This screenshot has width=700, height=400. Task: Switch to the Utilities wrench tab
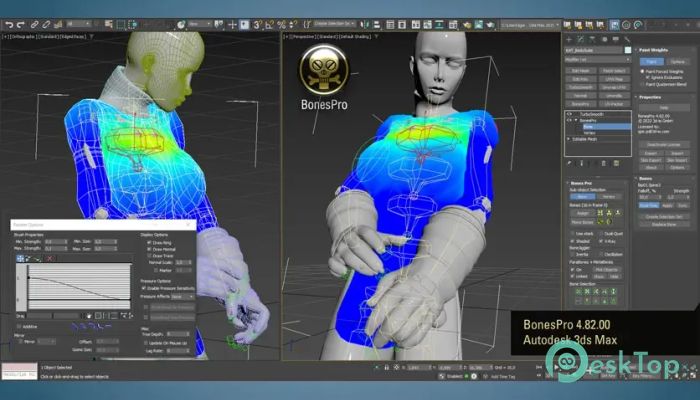tap(627, 40)
